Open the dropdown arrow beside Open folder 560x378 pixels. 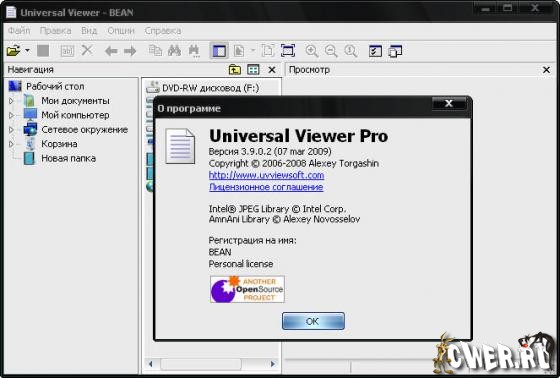[28, 50]
